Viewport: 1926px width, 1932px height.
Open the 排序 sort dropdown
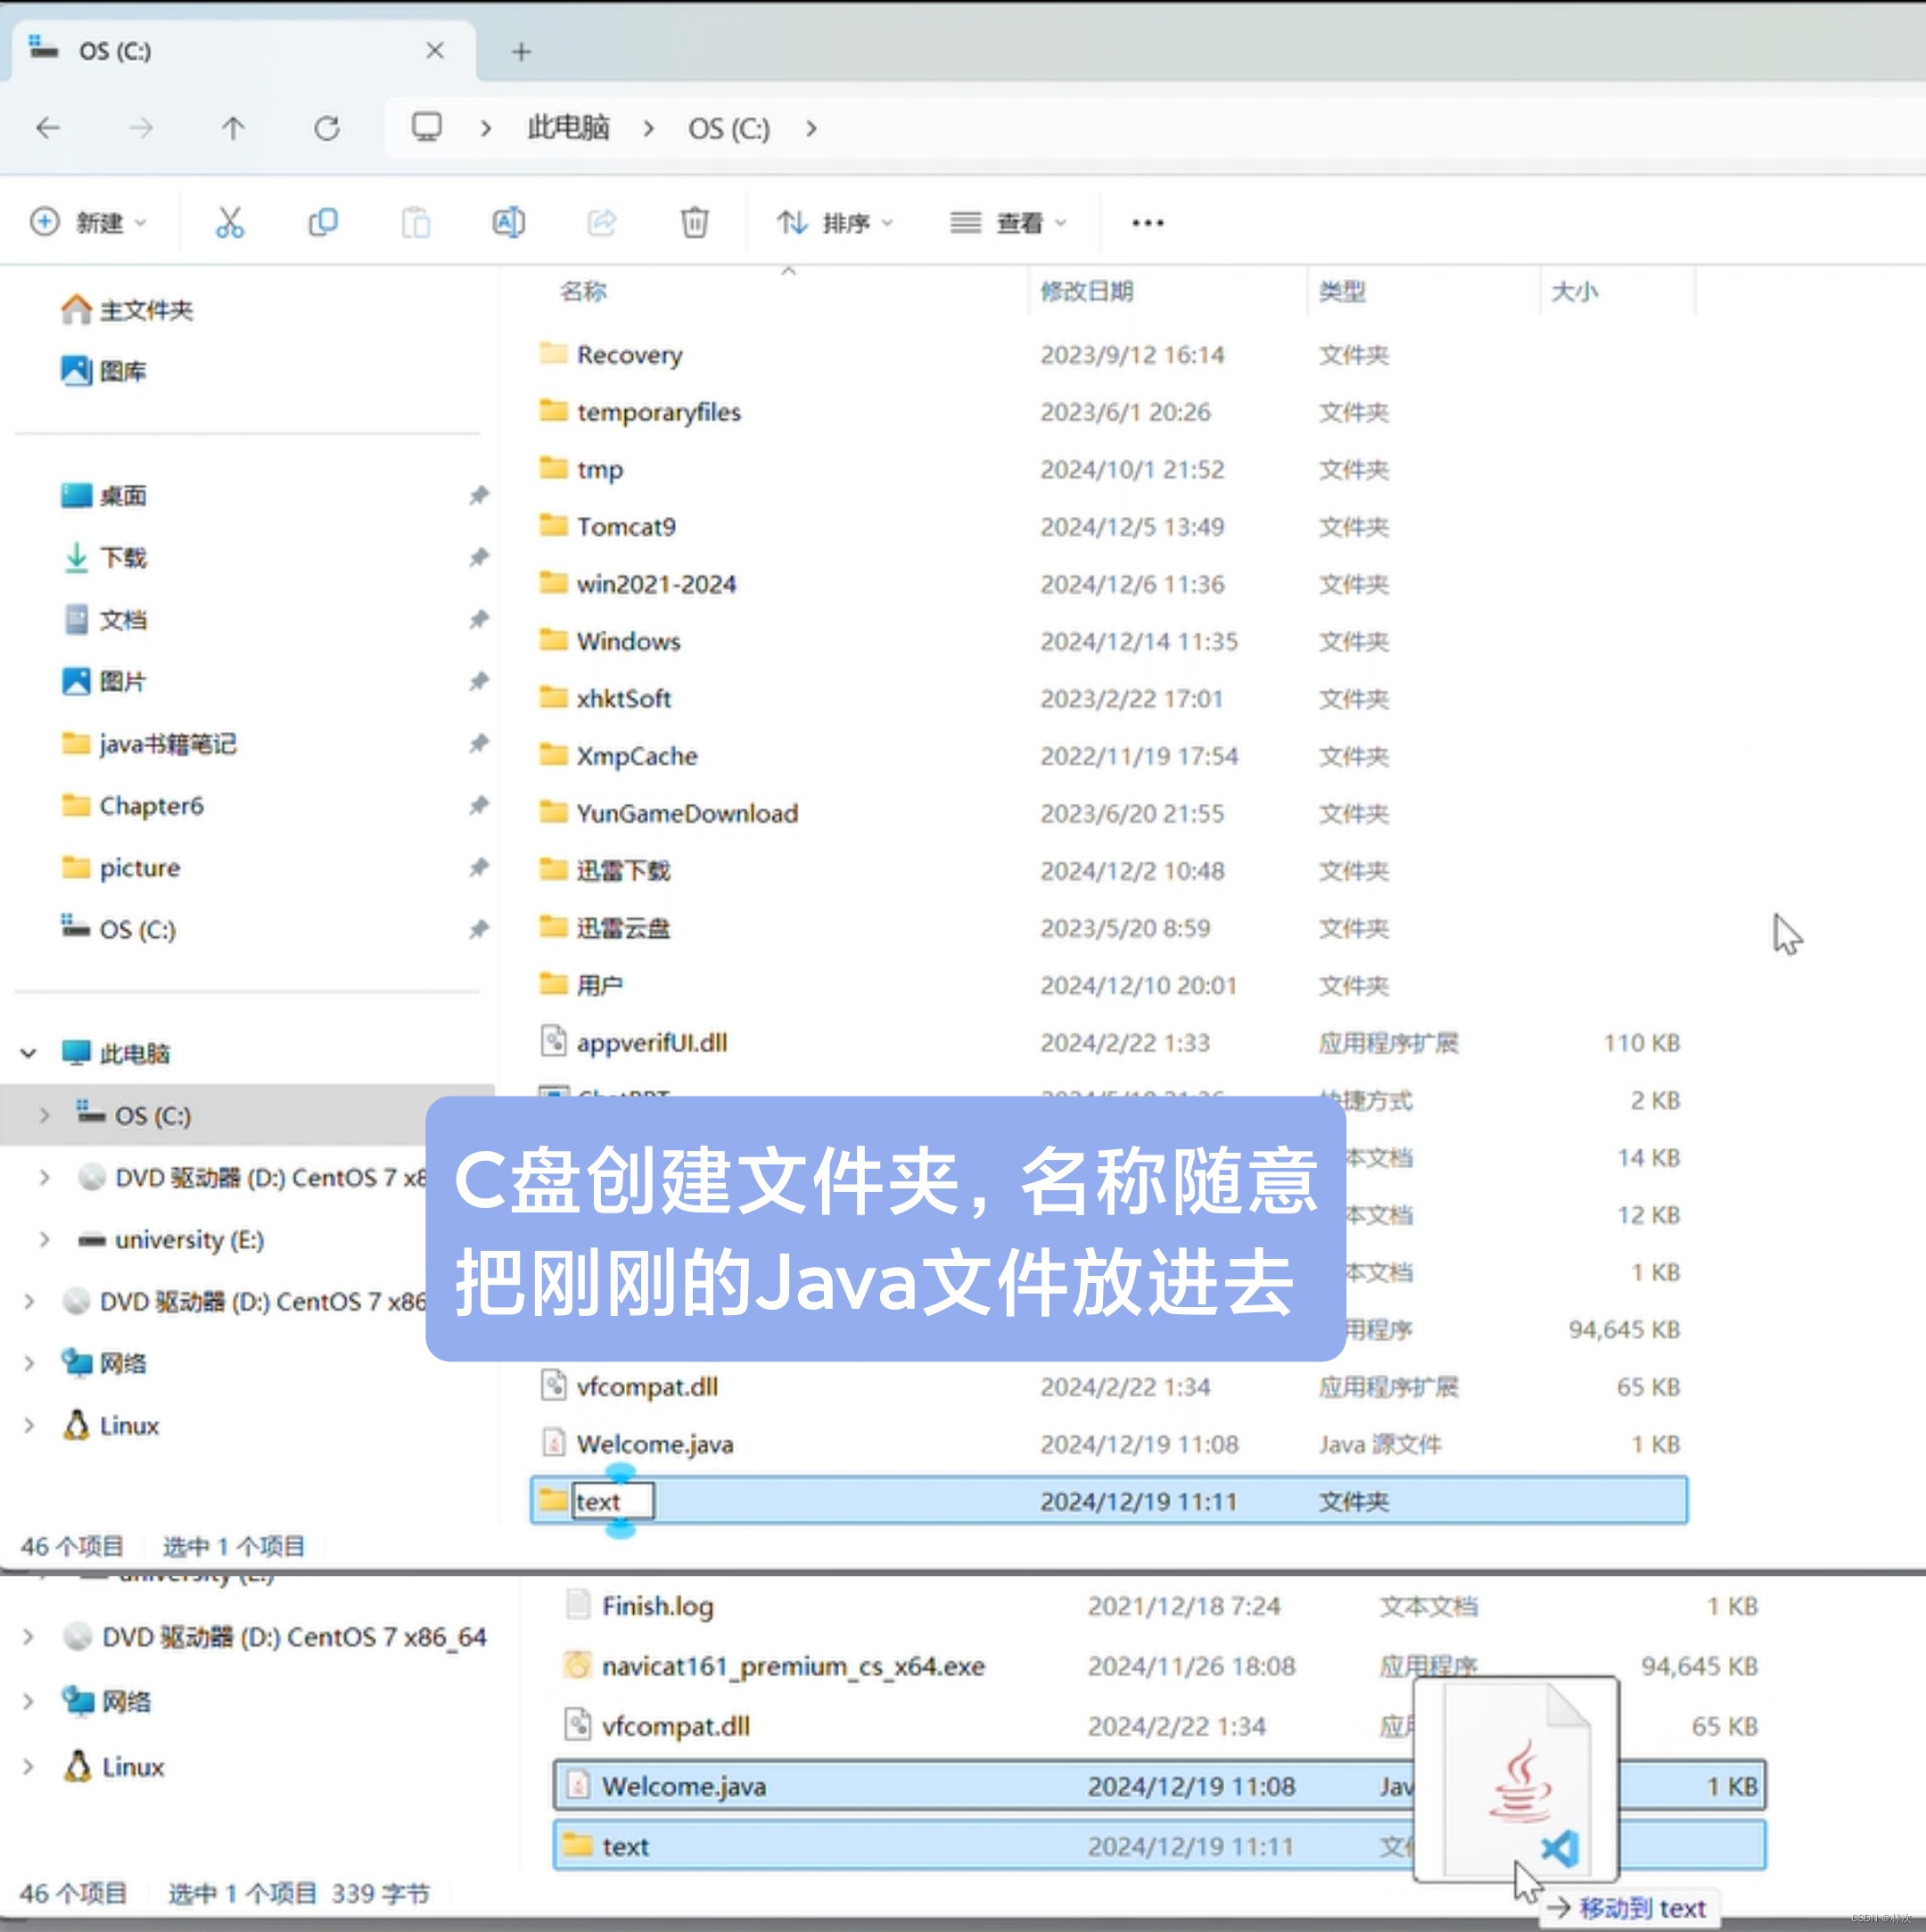834,222
